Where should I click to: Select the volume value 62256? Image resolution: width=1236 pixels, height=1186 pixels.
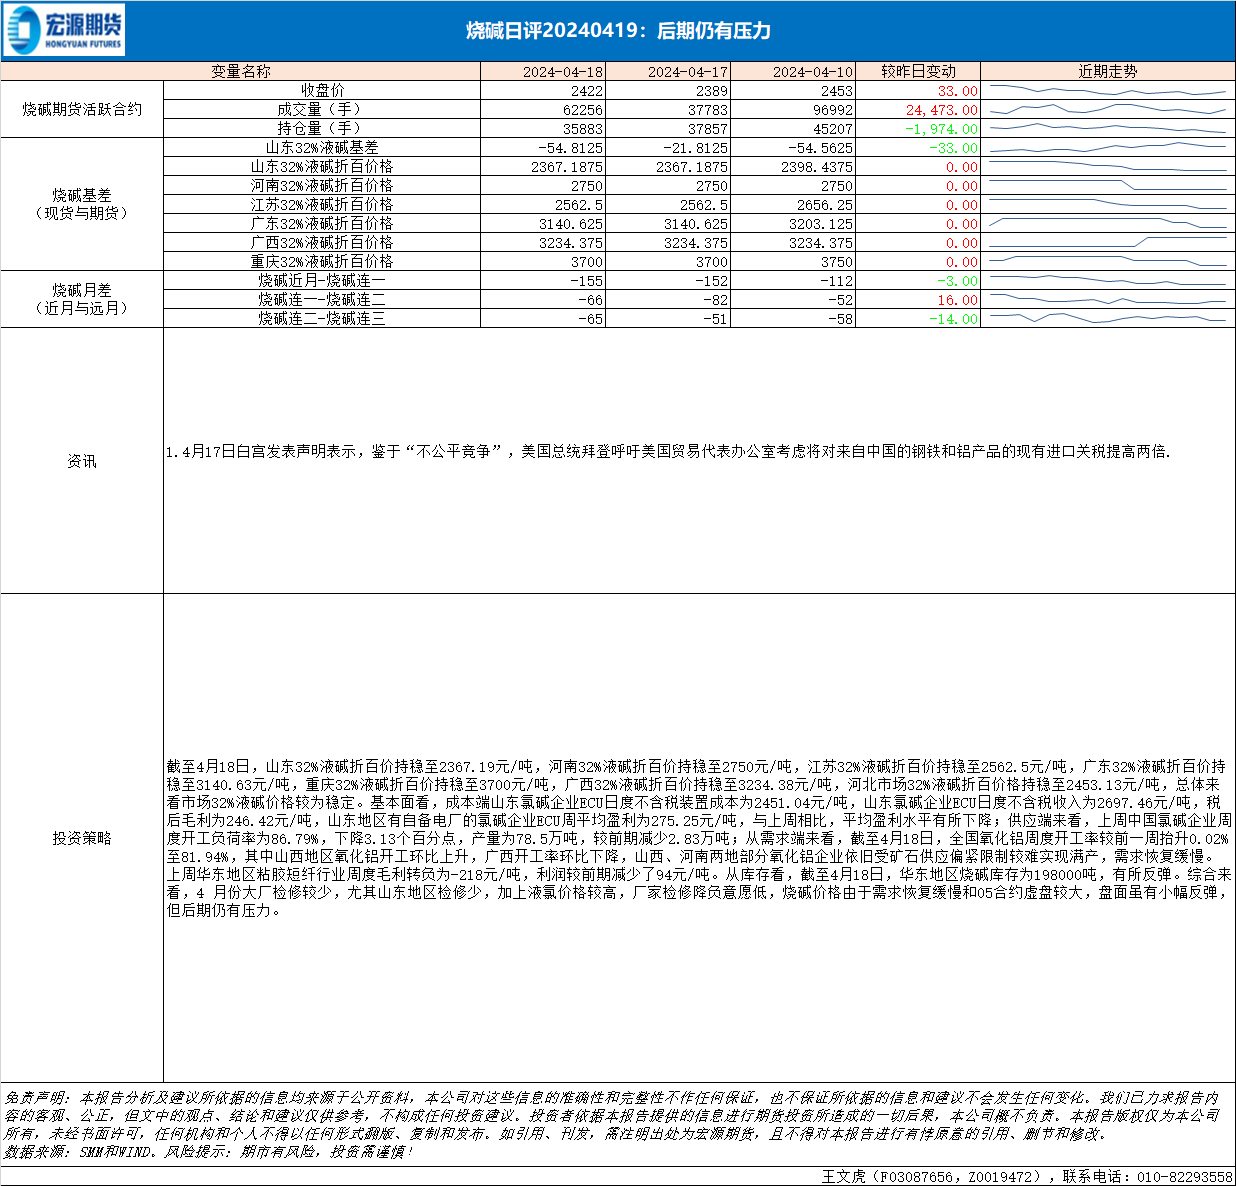(583, 110)
